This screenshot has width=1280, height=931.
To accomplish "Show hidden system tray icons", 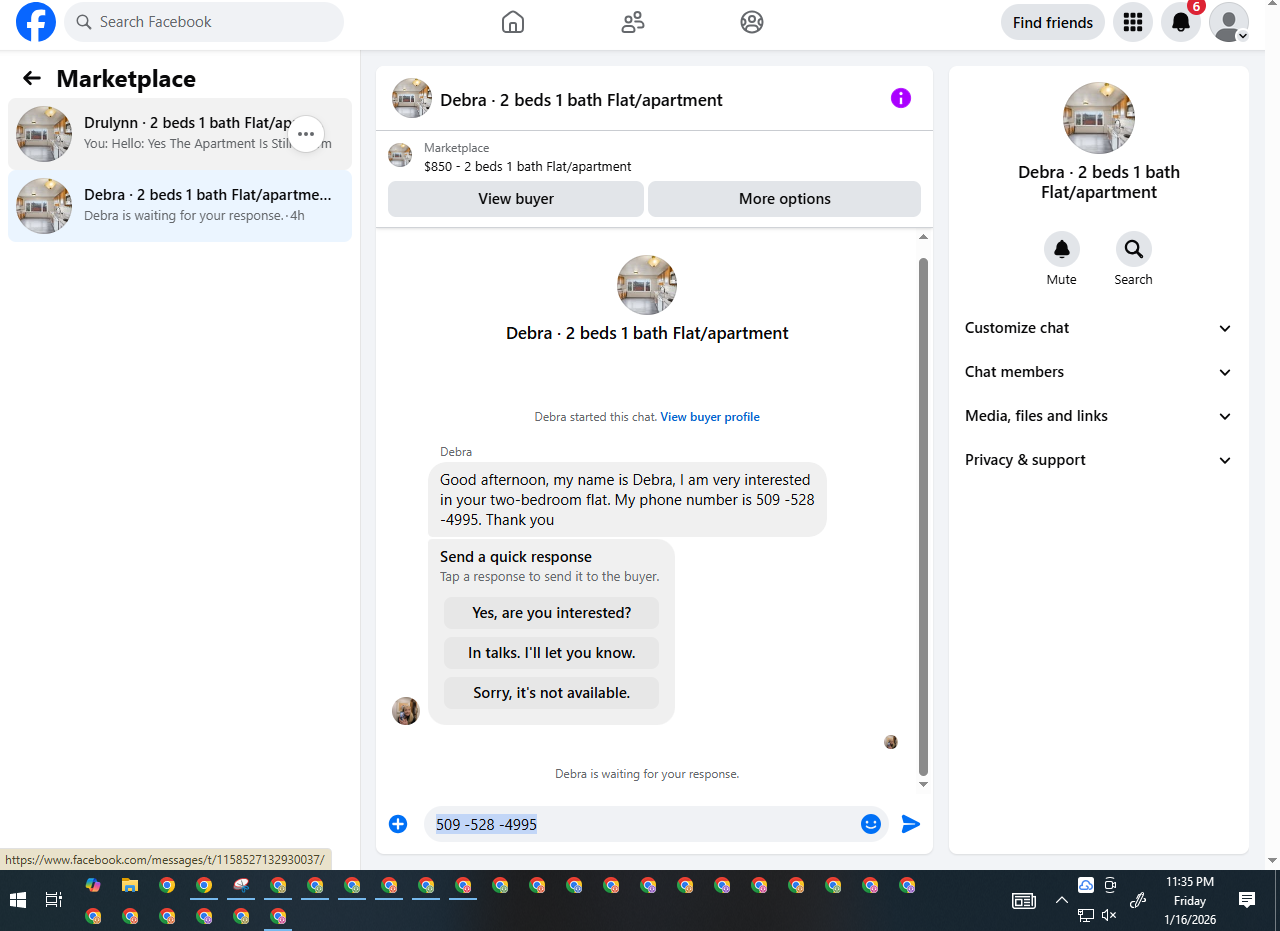I will (x=1062, y=900).
